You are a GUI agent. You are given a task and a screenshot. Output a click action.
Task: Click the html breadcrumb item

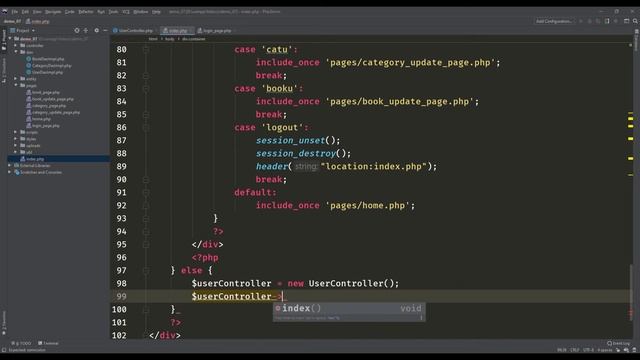(153, 39)
